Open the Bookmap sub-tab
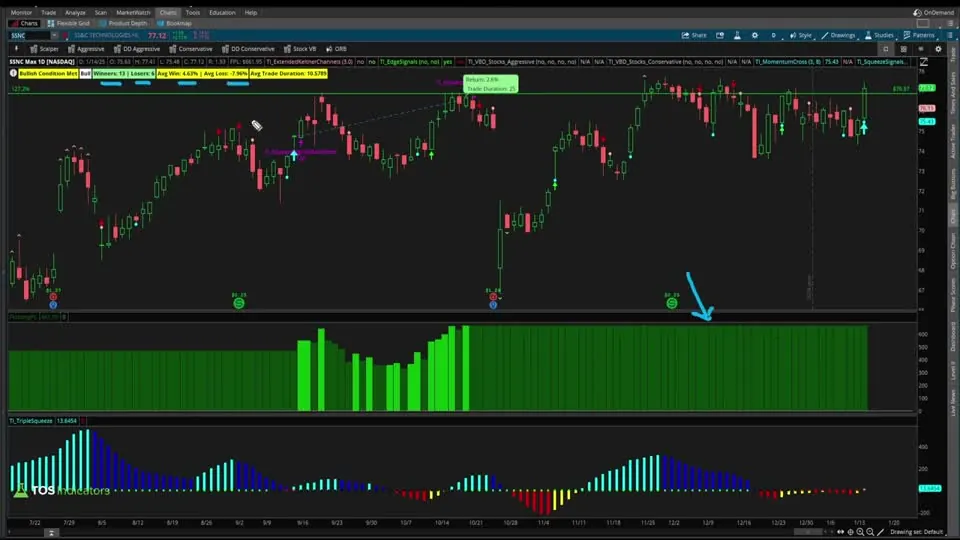The height and width of the screenshot is (540, 960). coord(174,23)
